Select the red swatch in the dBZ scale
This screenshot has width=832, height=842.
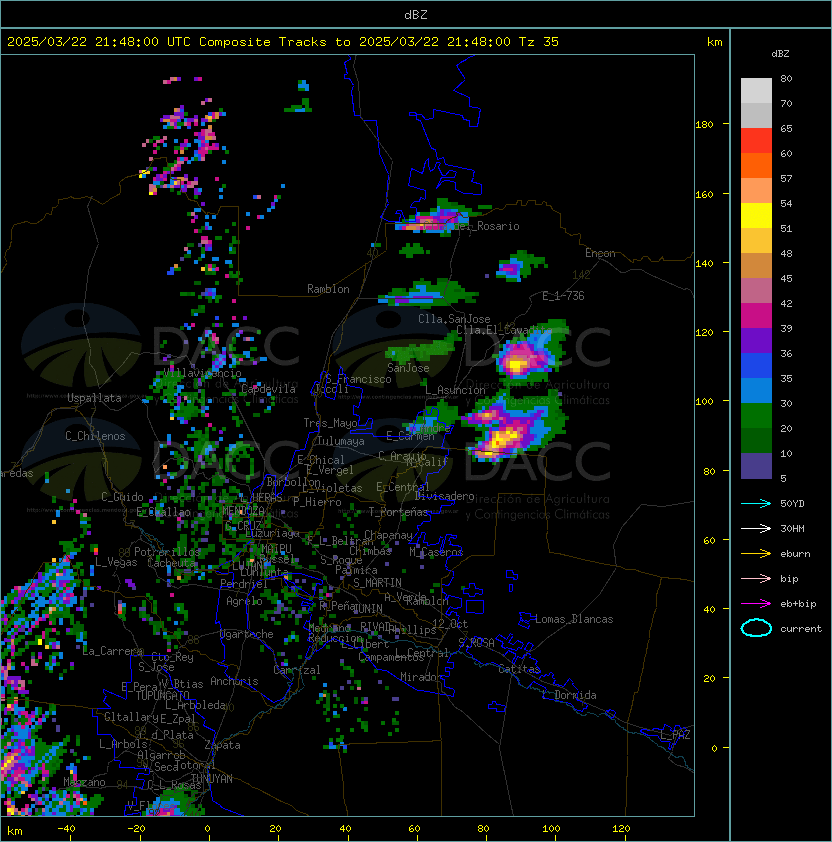pos(756,141)
